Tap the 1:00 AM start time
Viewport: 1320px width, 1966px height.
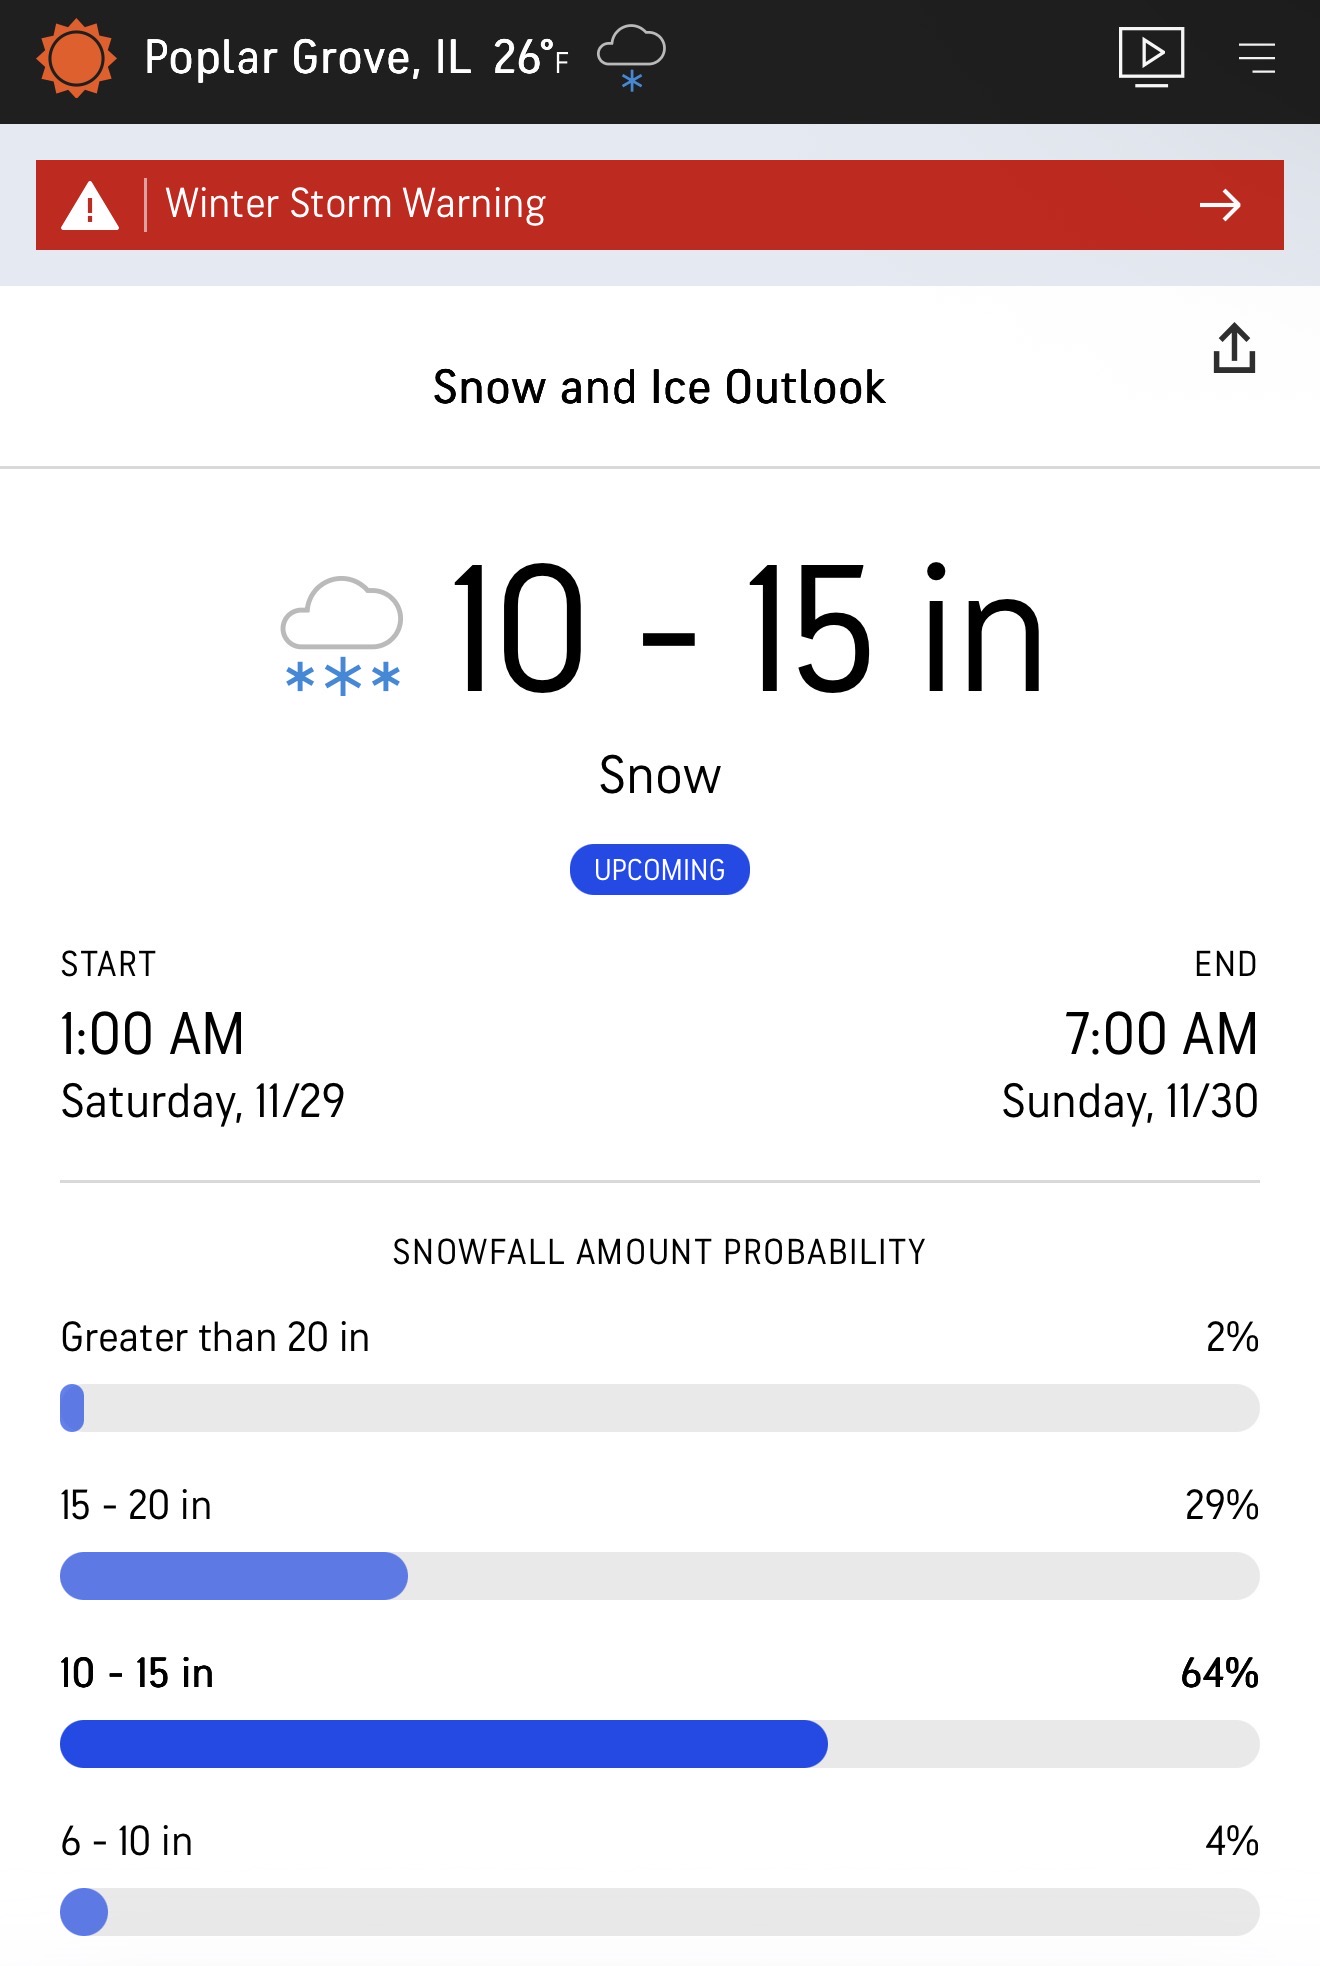point(152,1034)
